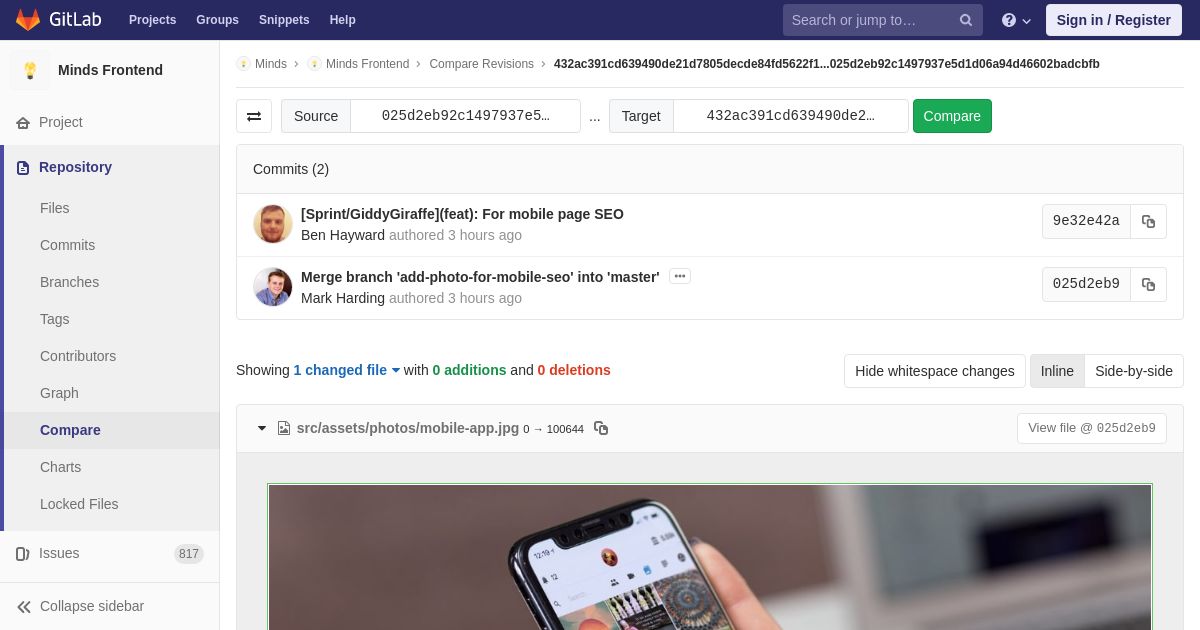Switch to Inline diff view
Screen dimensions: 1200x630
click(1057, 371)
